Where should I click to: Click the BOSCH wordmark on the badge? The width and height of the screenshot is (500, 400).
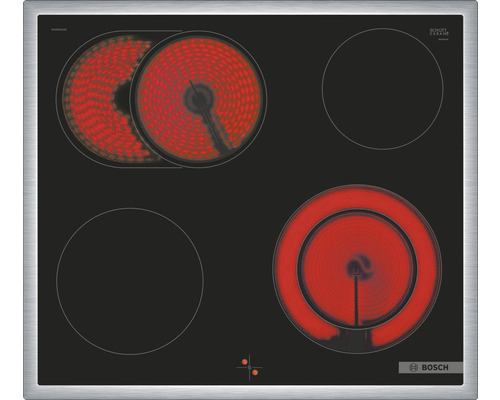coord(435,368)
